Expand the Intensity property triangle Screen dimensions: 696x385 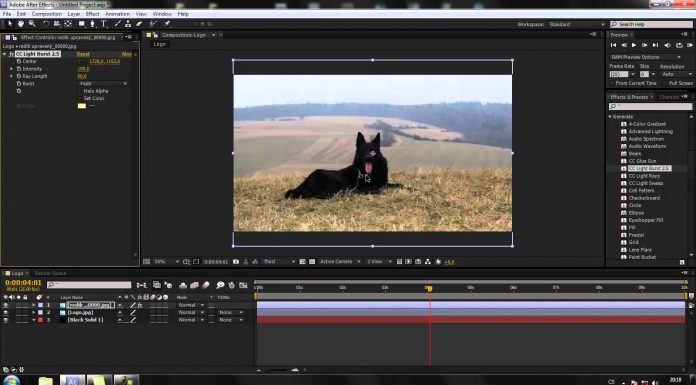(x=12, y=69)
